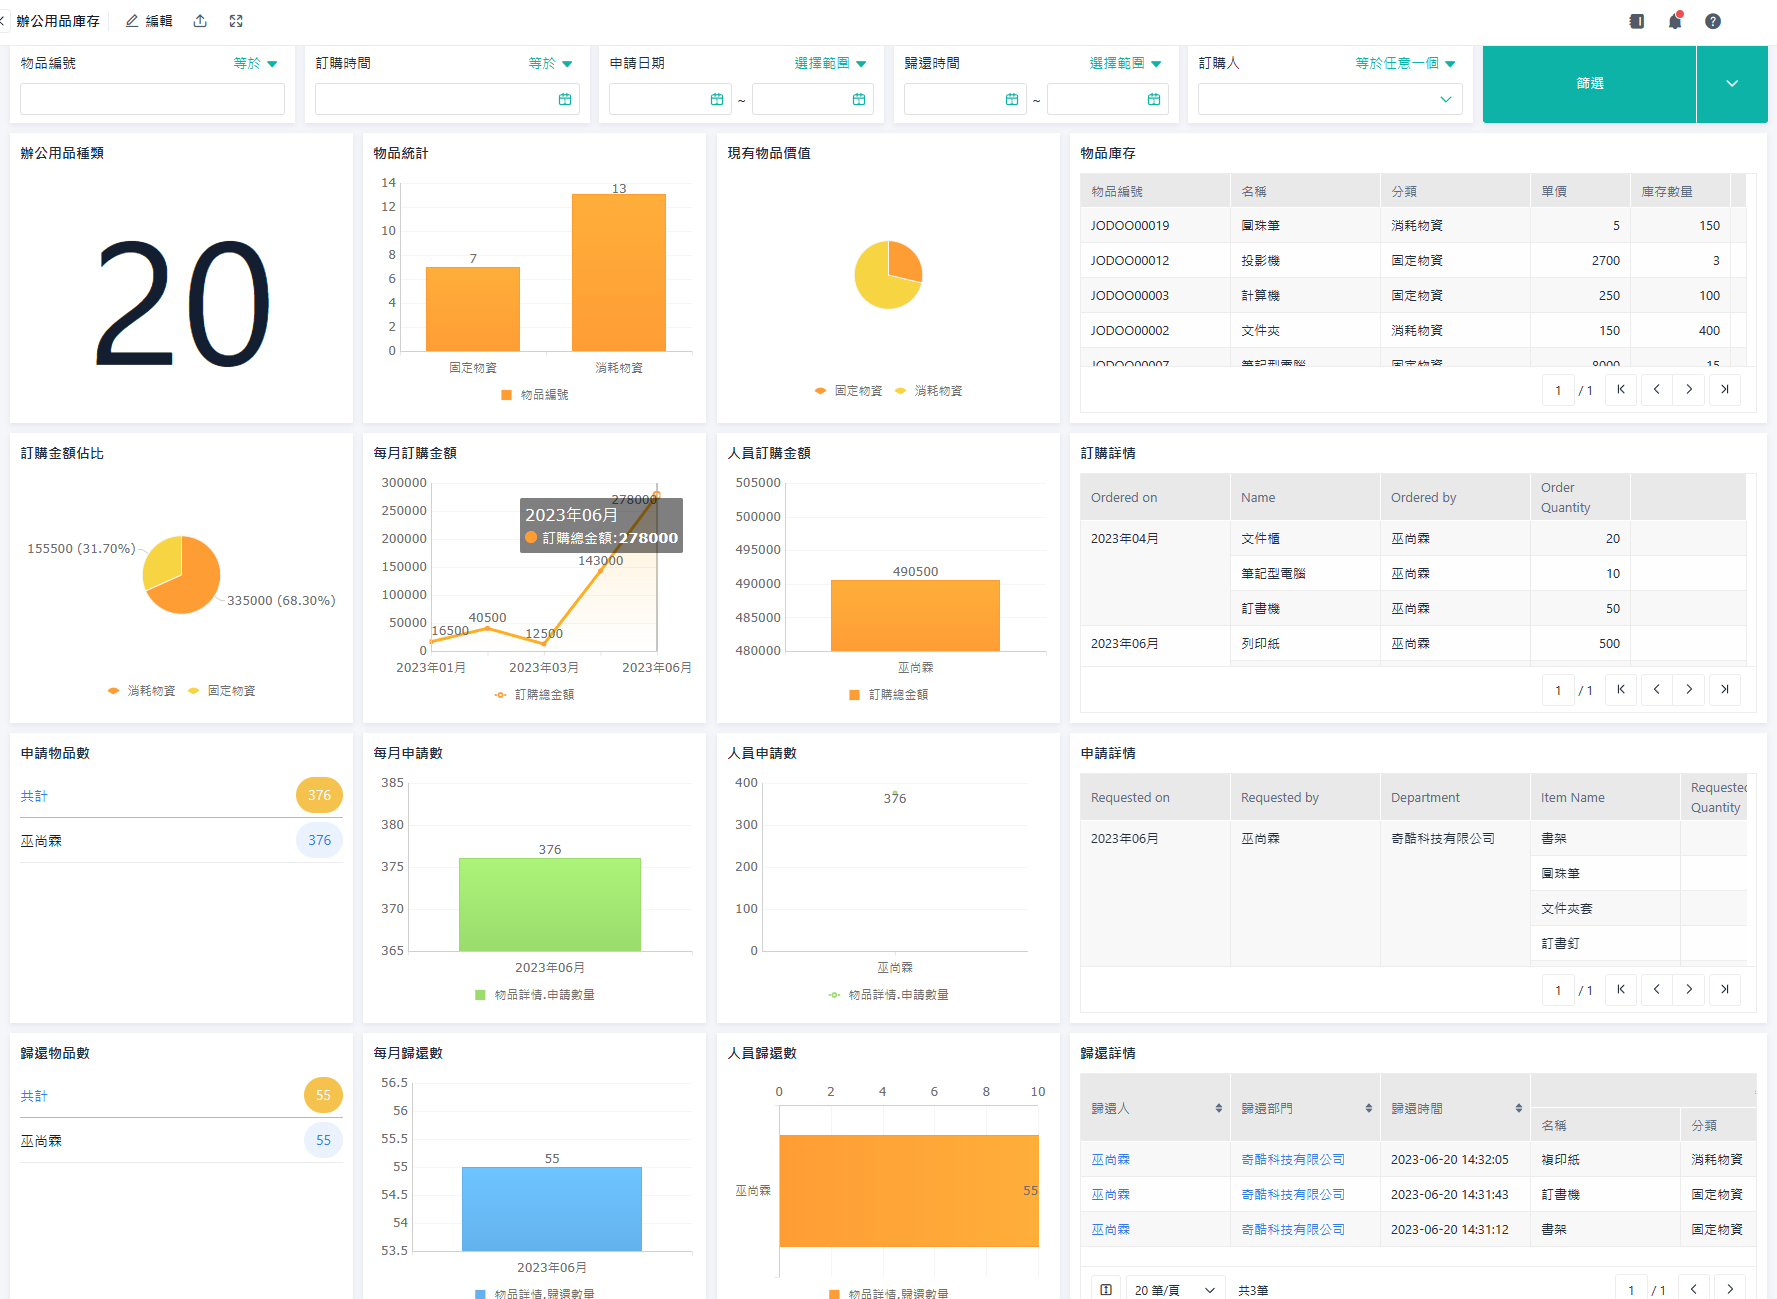This screenshot has width=1777, height=1299.
Task: Toggle sort on 歸還人 column
Action: point(1218,1108)
